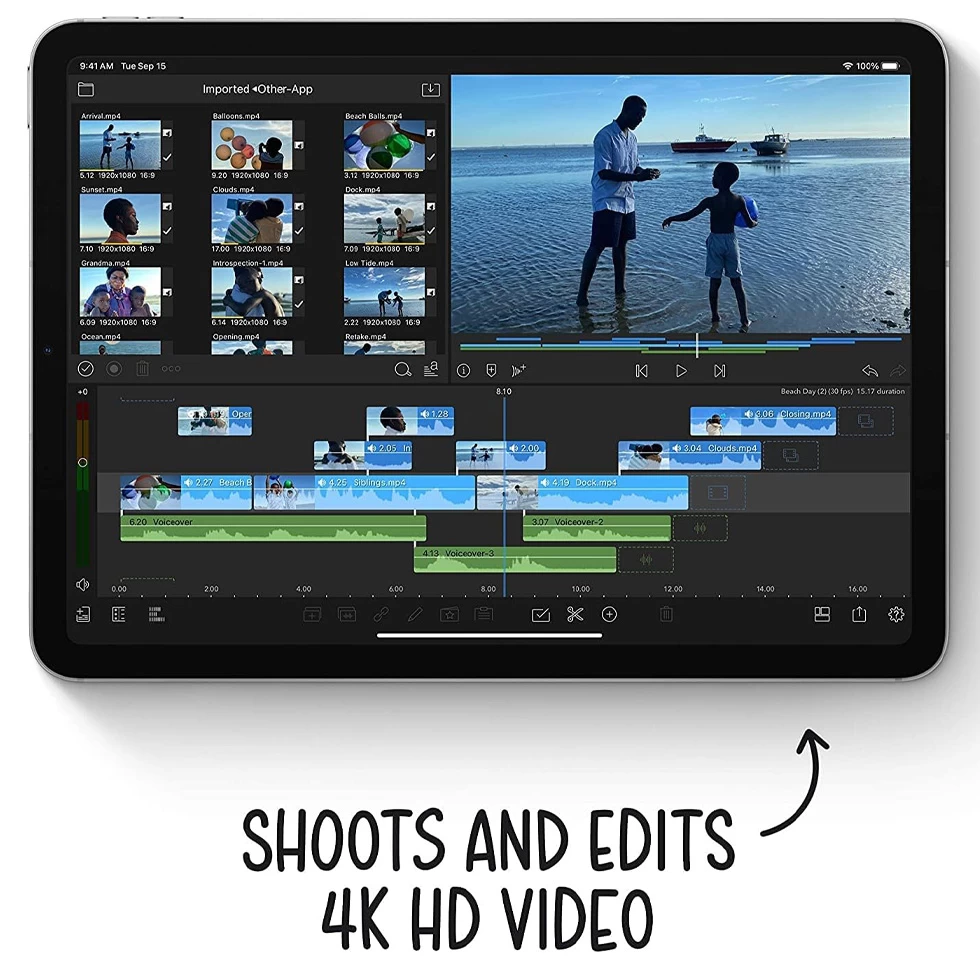Toggle checkmark beside Arrival.mp4
Image resolution: width=980 pixels, height=980 pixels.
pyautogui.click(x=168, y=158)
